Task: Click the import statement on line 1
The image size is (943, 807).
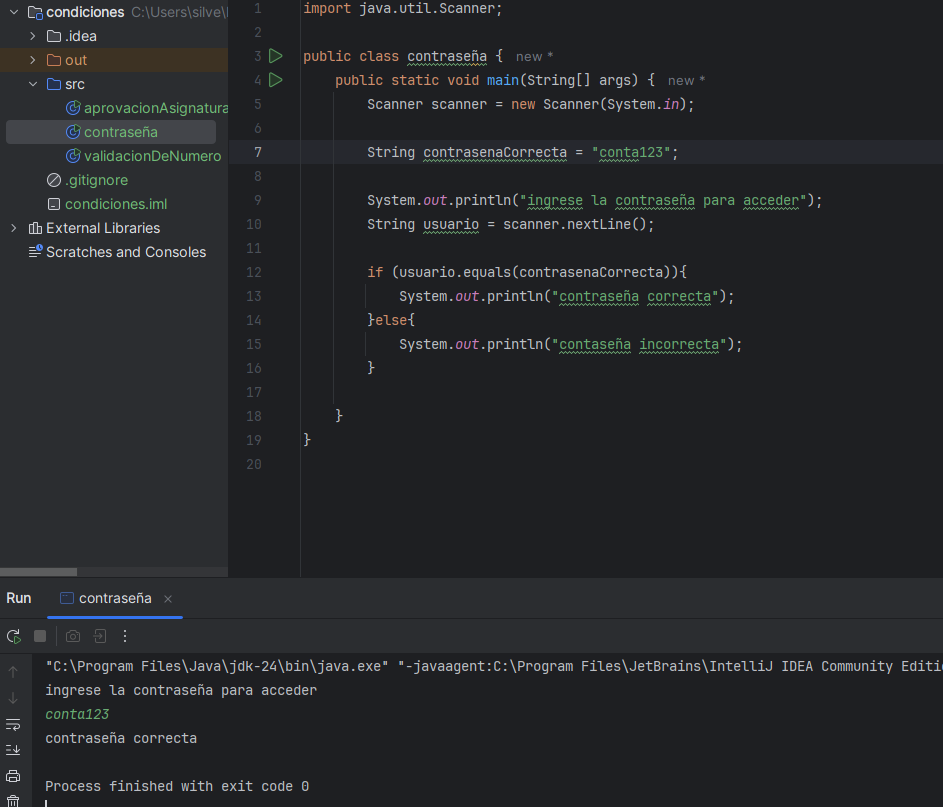Action: point(402,8)
